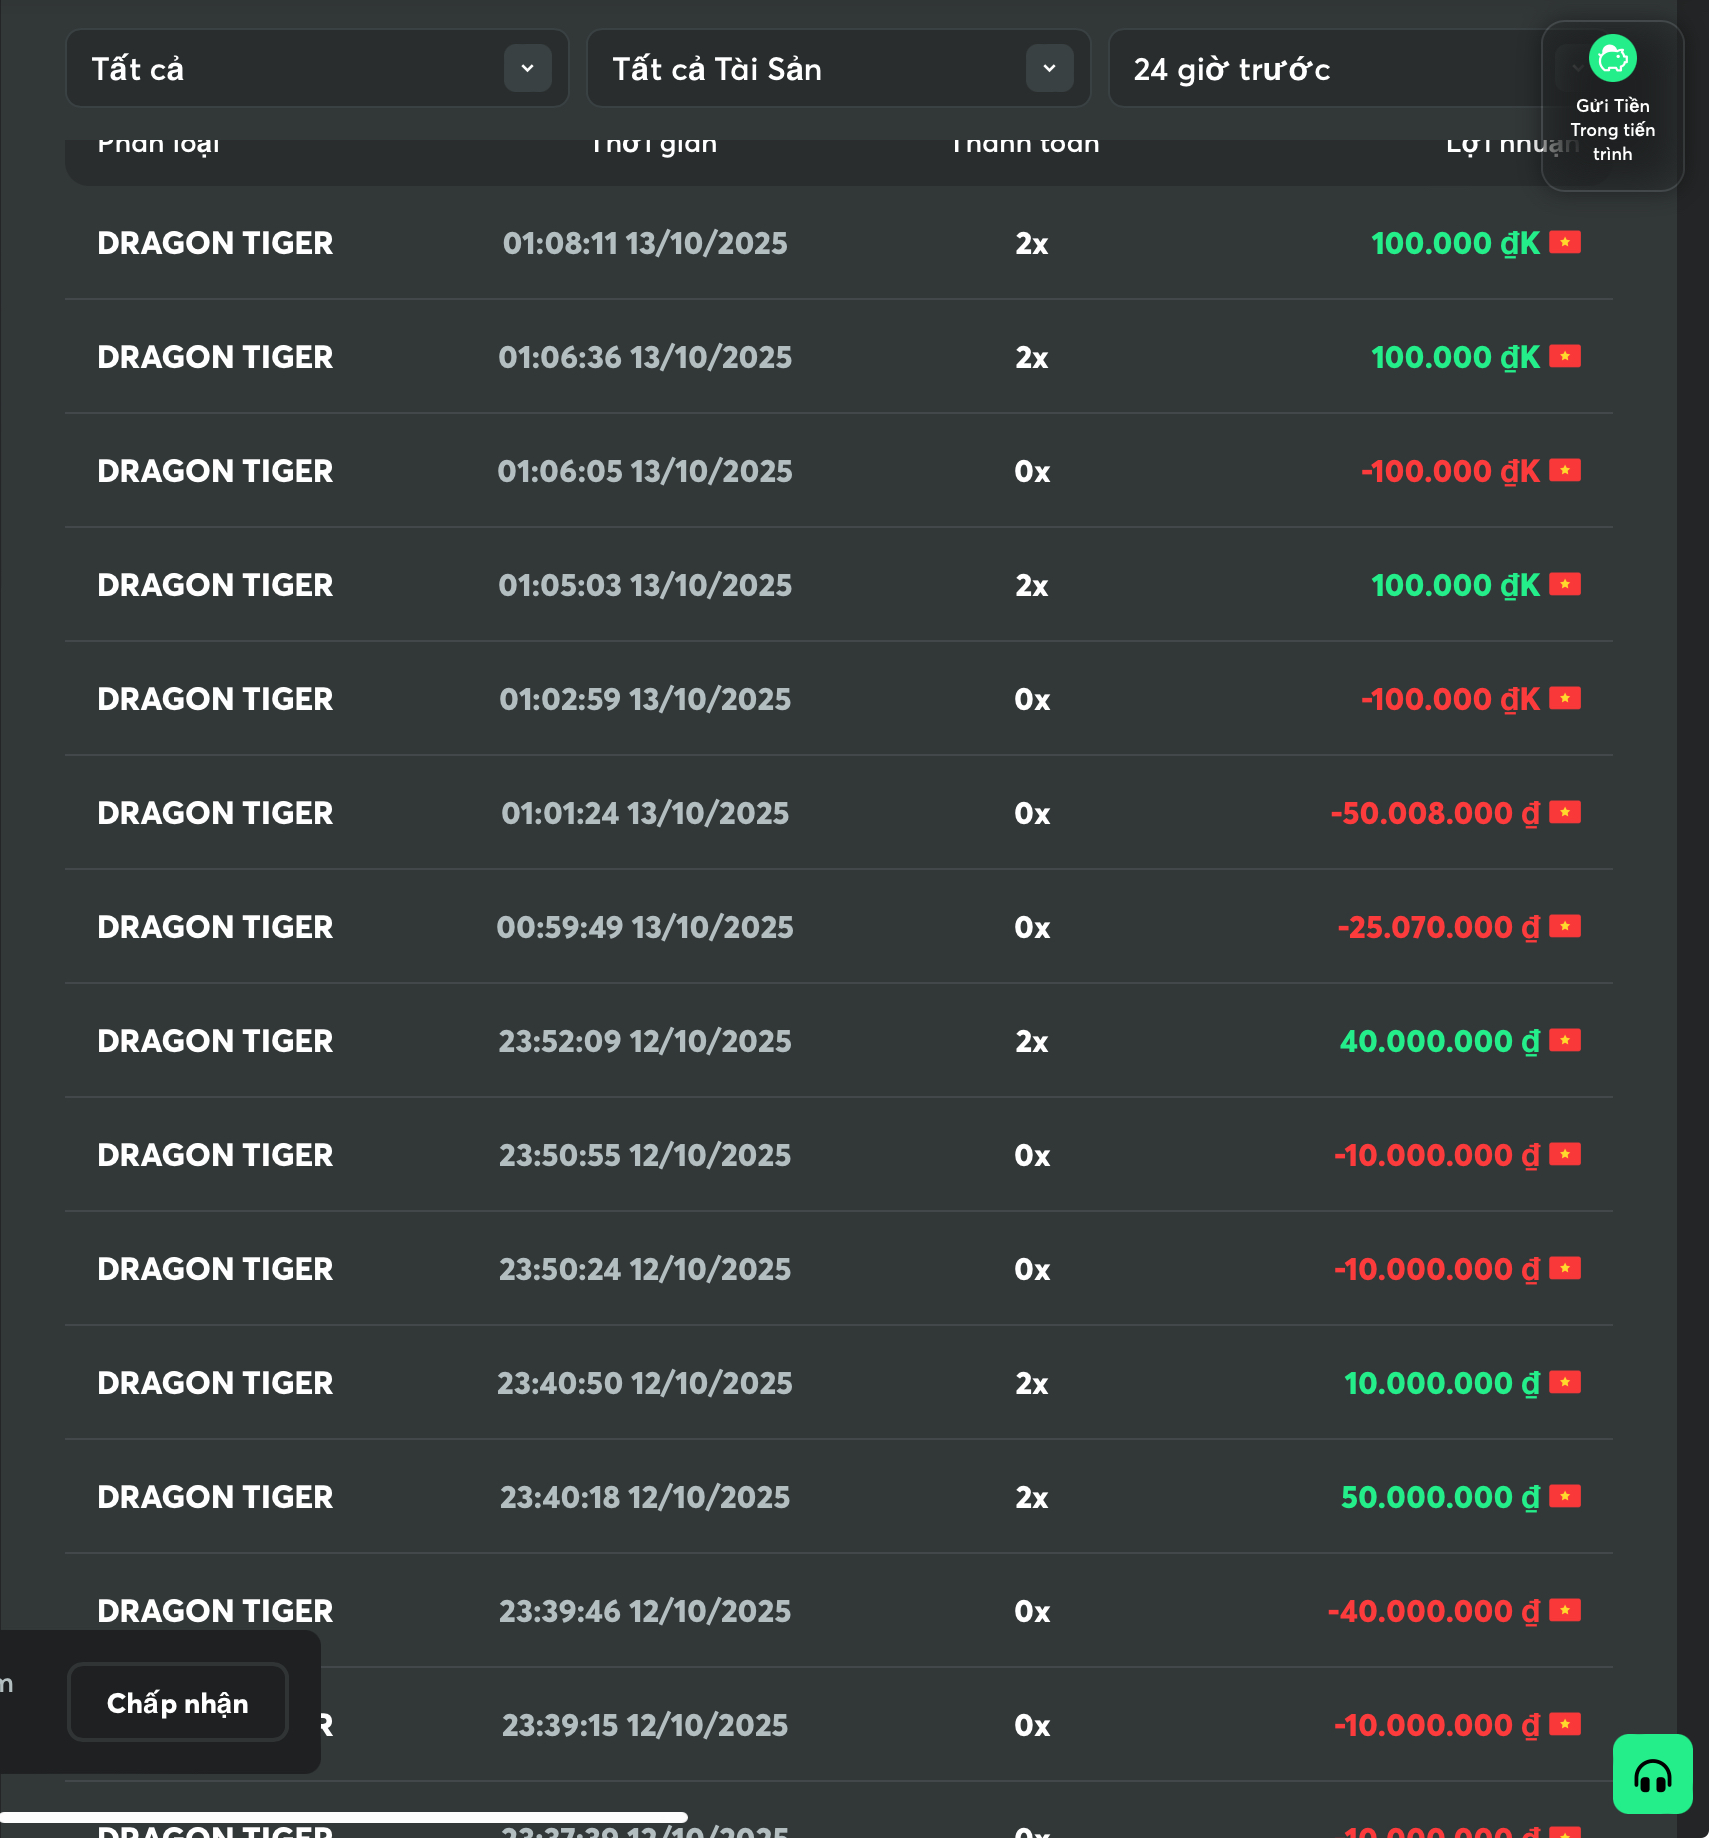Select the Dragon Tiger bet at 01:06:36
The height and width of the screenshot is (1838, 1709).
[x=215, y=357]
